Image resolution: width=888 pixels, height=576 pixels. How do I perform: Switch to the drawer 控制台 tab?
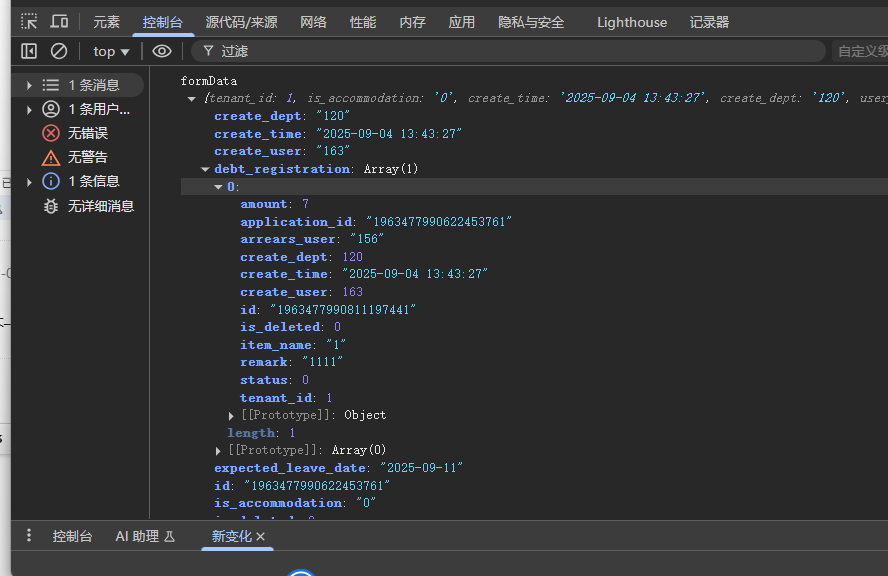pyautogui.click(x=72, y=536)
